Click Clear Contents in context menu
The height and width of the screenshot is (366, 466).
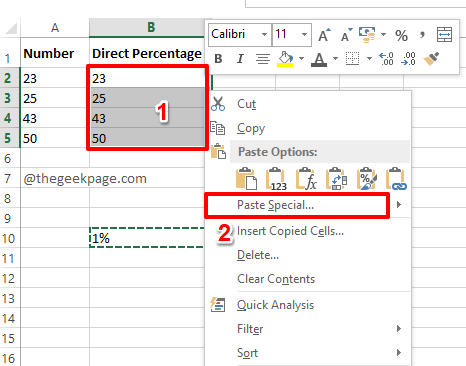[x=276, y=279]
